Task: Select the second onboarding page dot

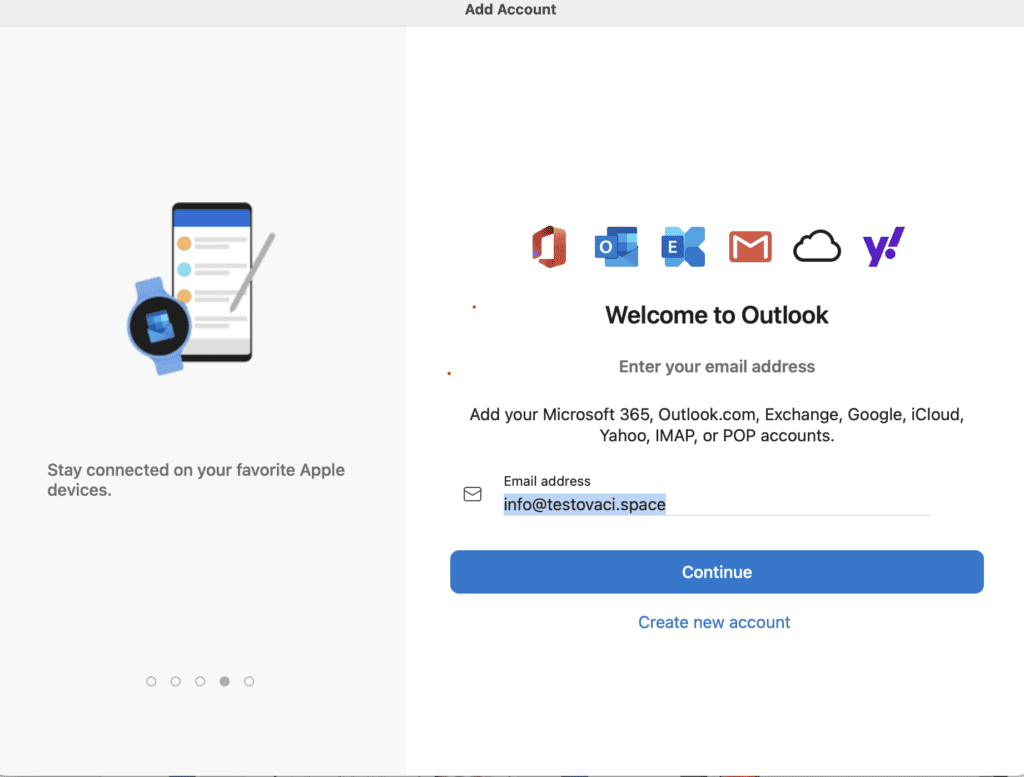Action: coord(176,681)
